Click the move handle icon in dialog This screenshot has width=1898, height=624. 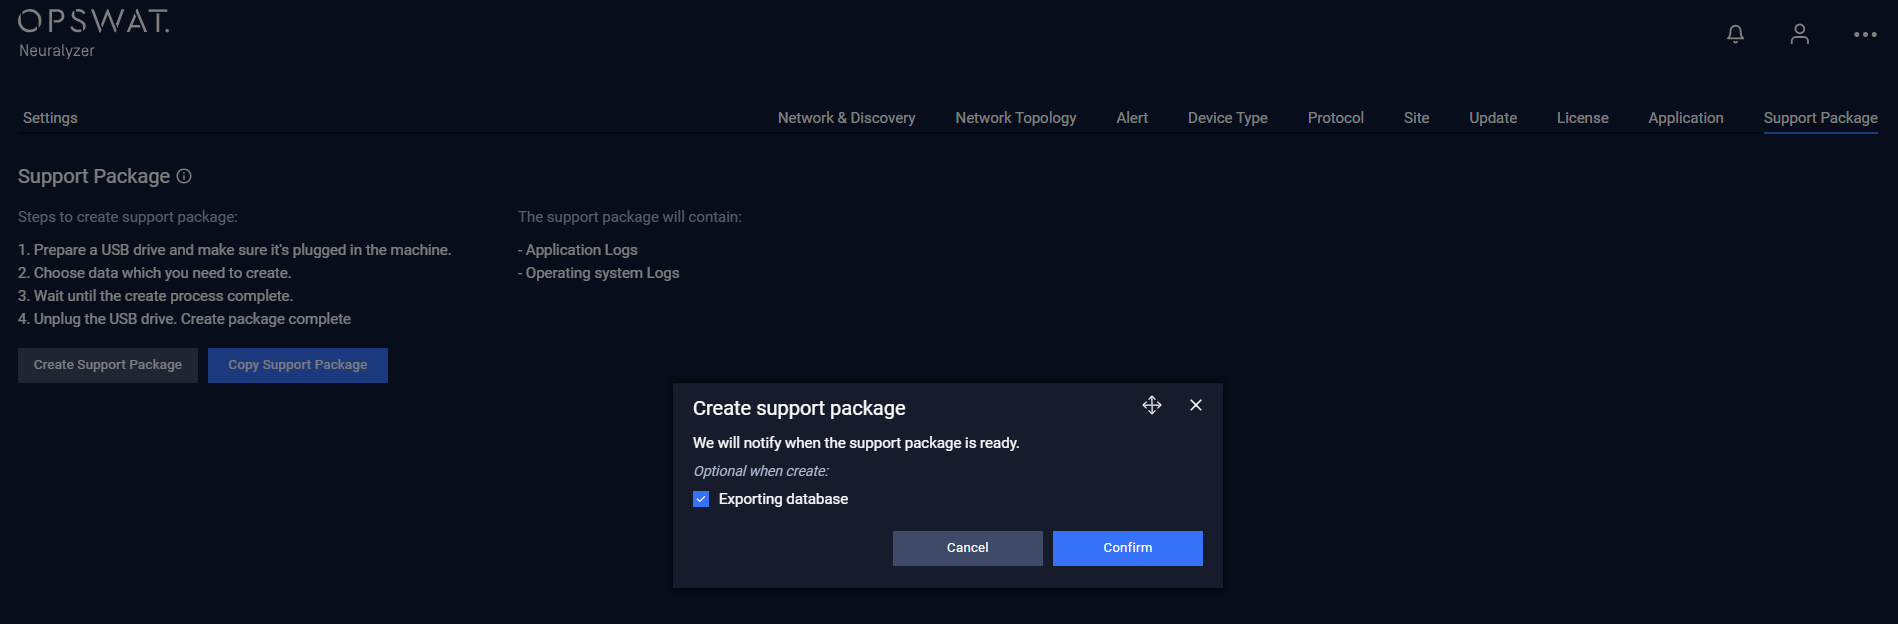tap(1152, 405)
